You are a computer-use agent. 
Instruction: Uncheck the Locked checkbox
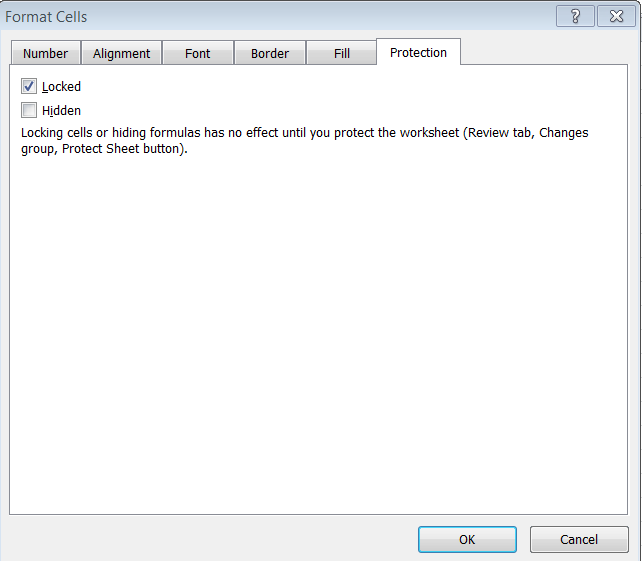pos(29,87)
